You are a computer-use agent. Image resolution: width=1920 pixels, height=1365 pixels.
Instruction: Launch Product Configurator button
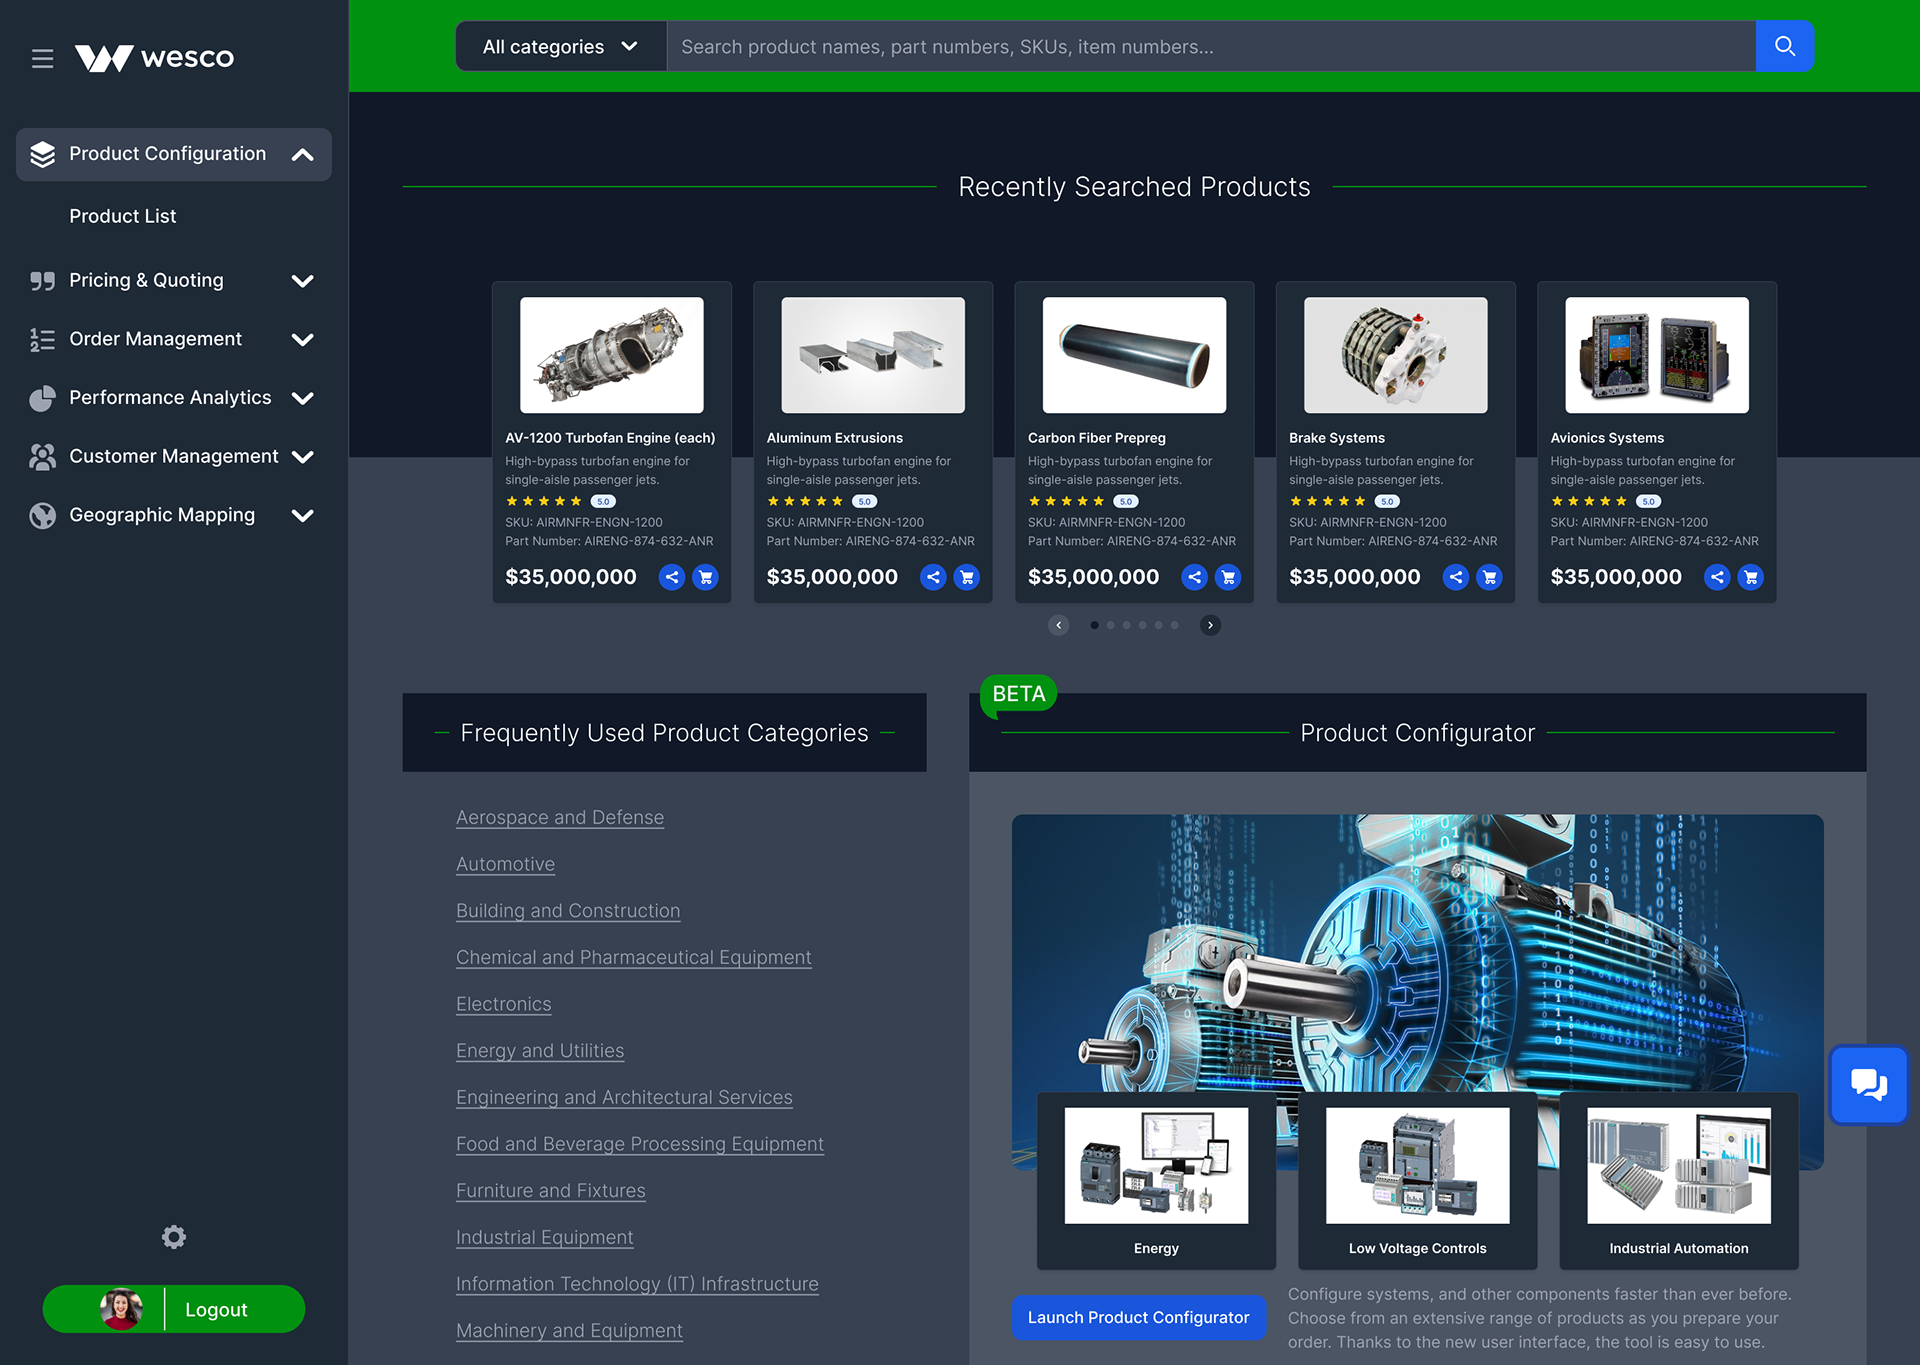pyautogui.click(x=1138, y=1317)
